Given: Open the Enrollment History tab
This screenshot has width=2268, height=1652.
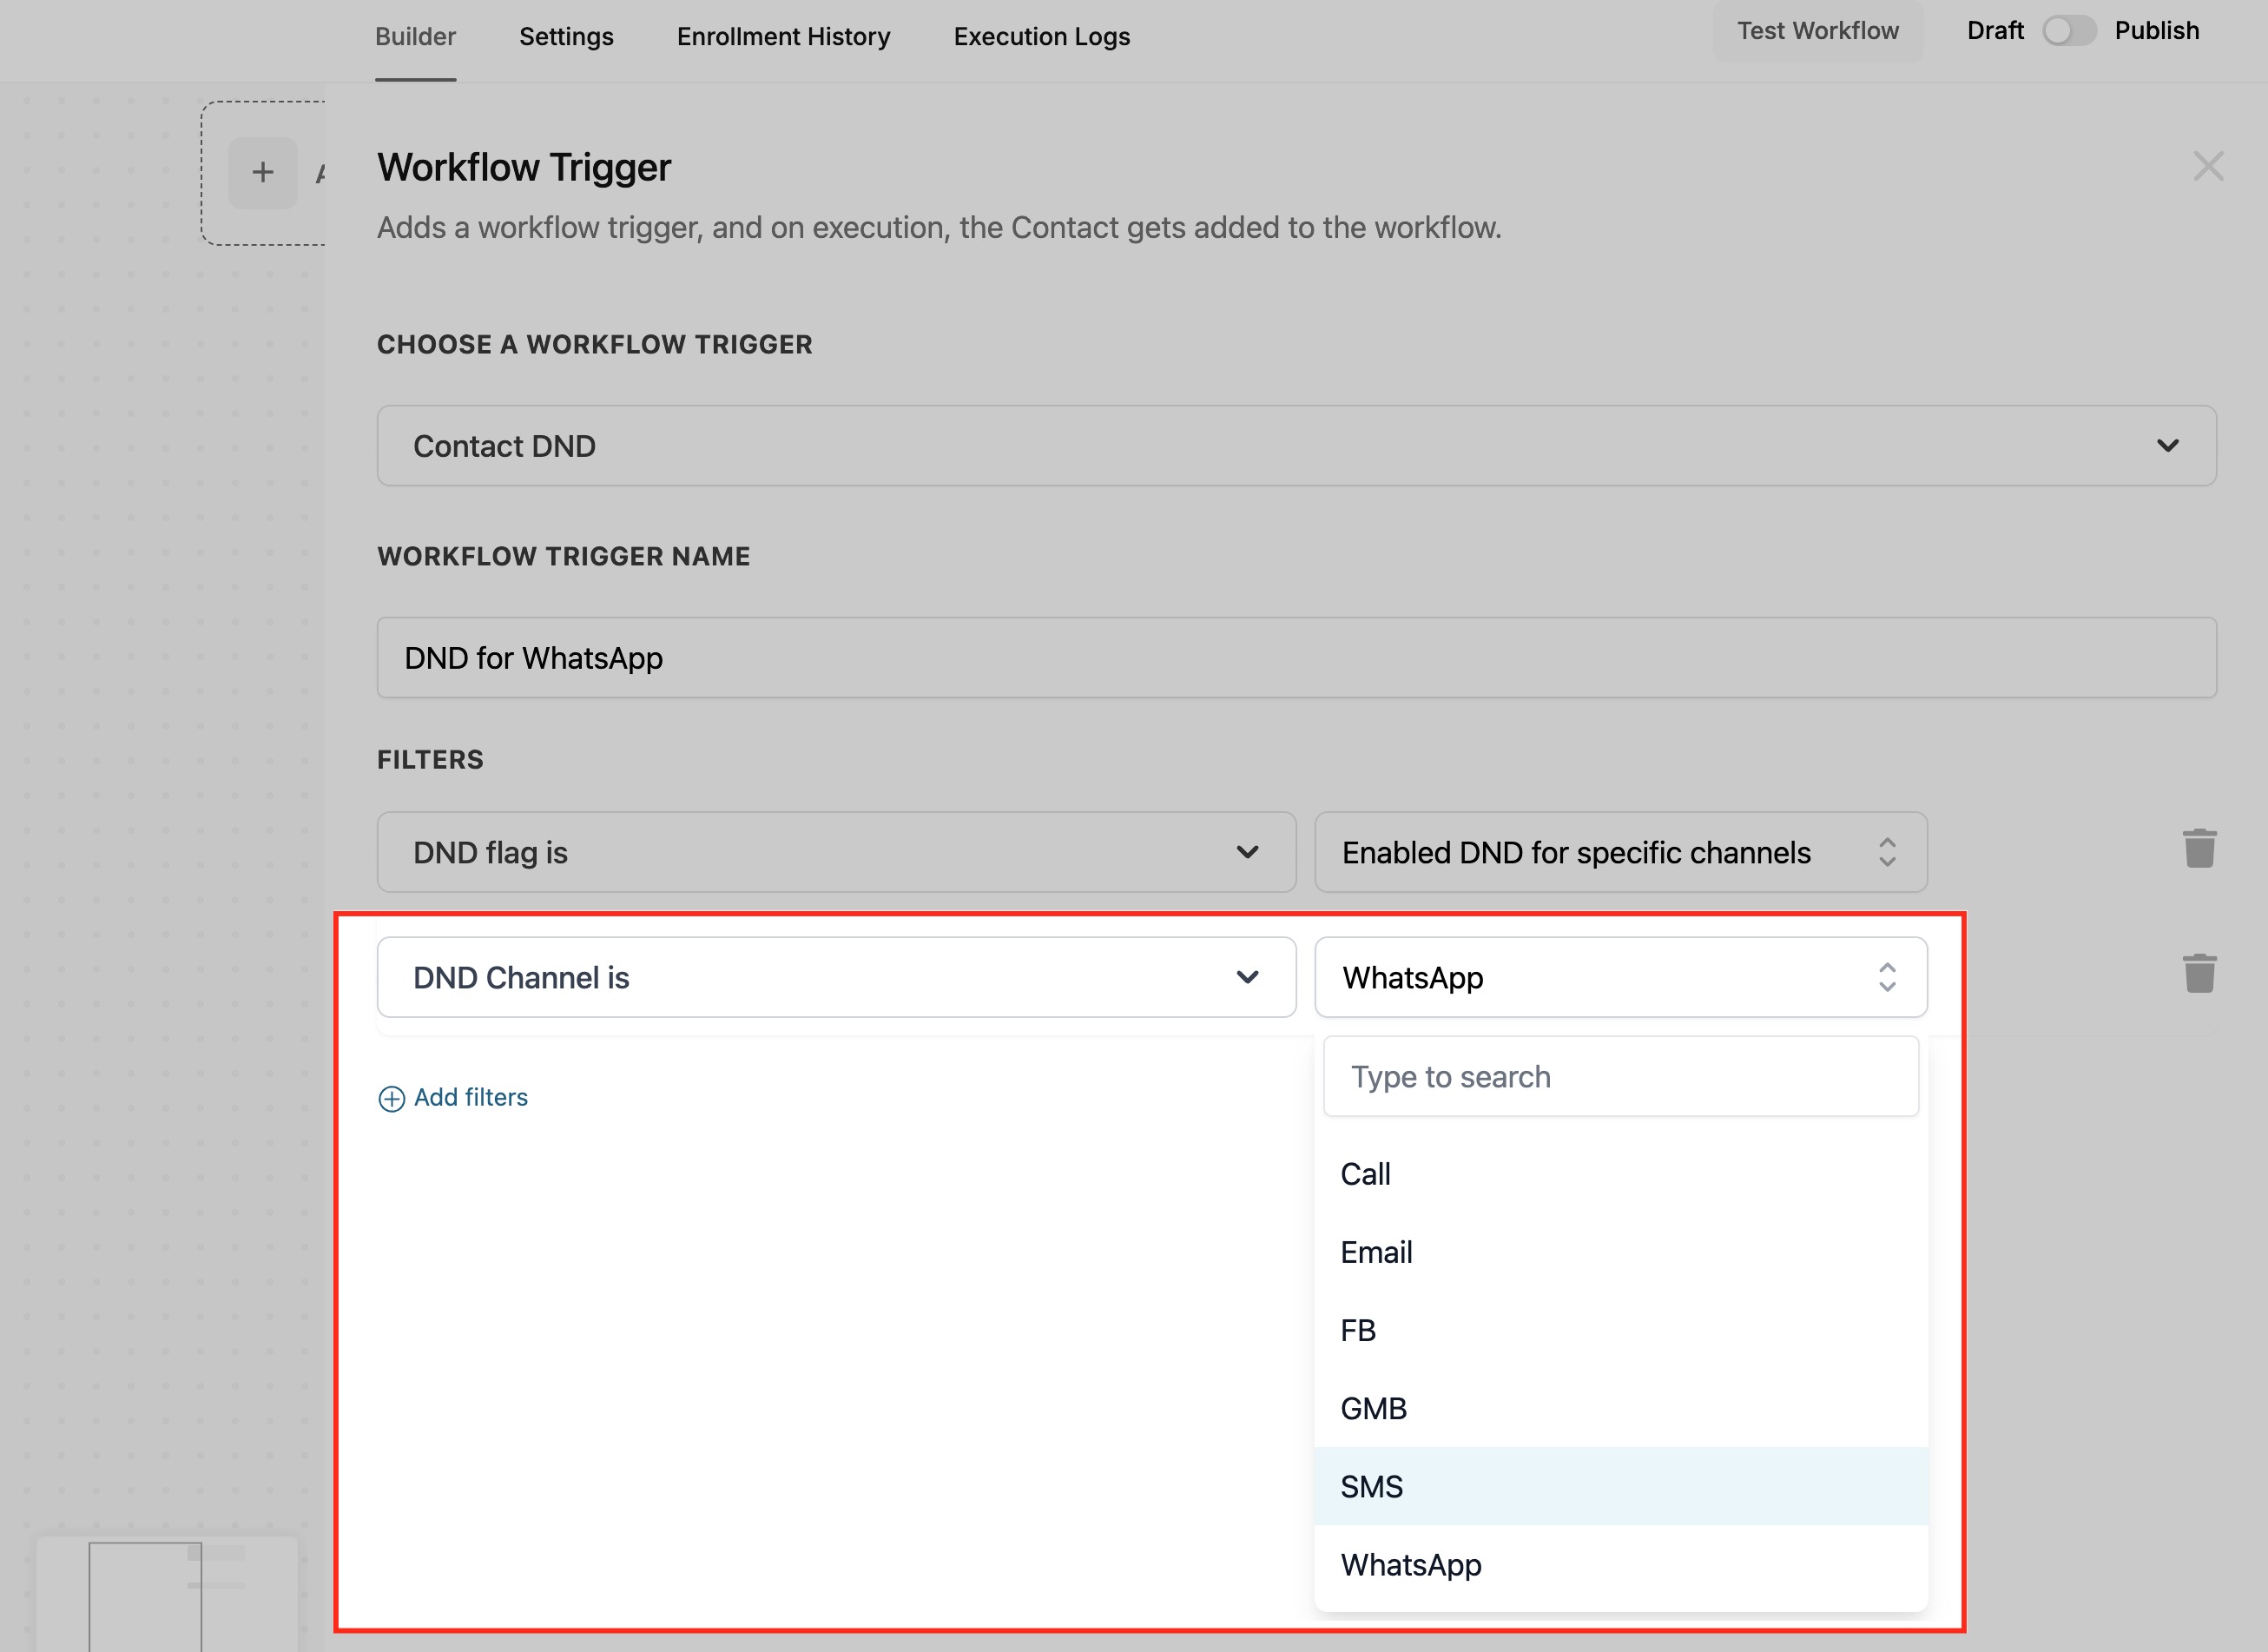Looking at the screenshot, I should (783, 37).
